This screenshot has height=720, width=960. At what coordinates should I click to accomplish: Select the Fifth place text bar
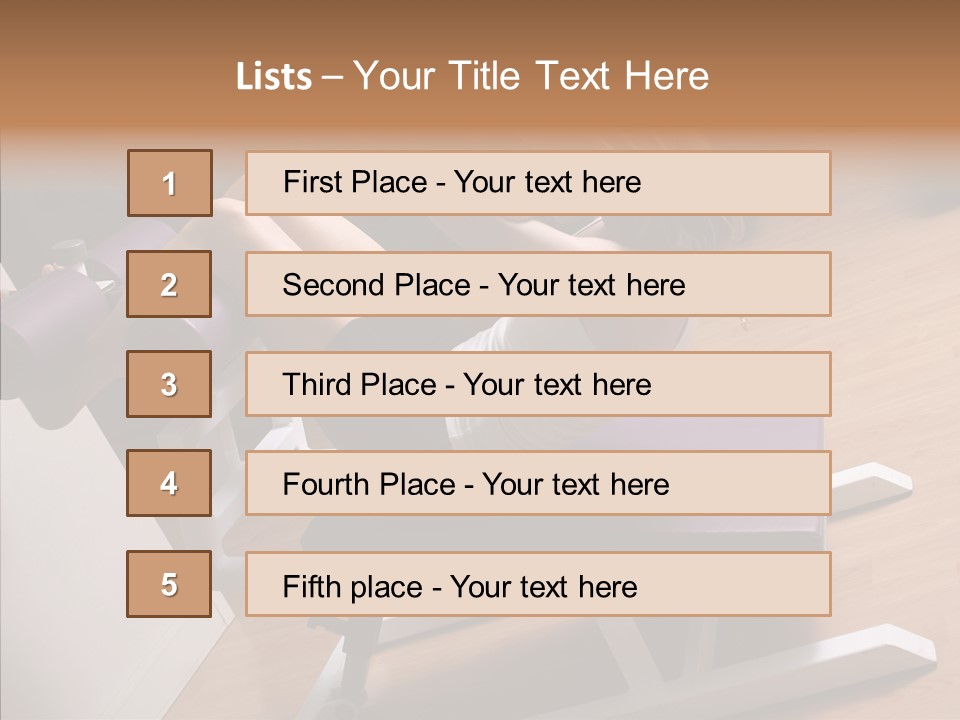[x=538, y=584]
